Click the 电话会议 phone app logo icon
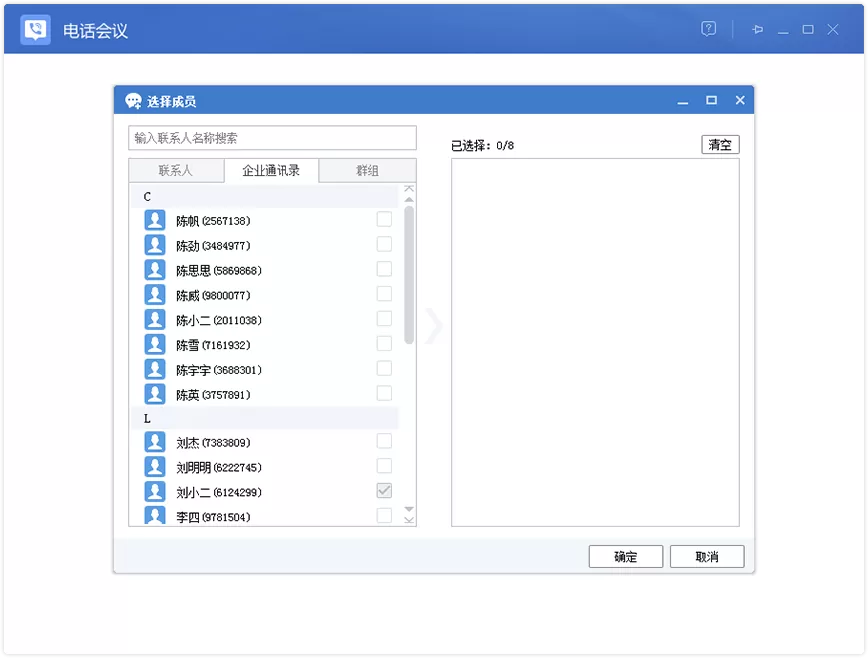The image size is (868, 658). coord(35,29)
